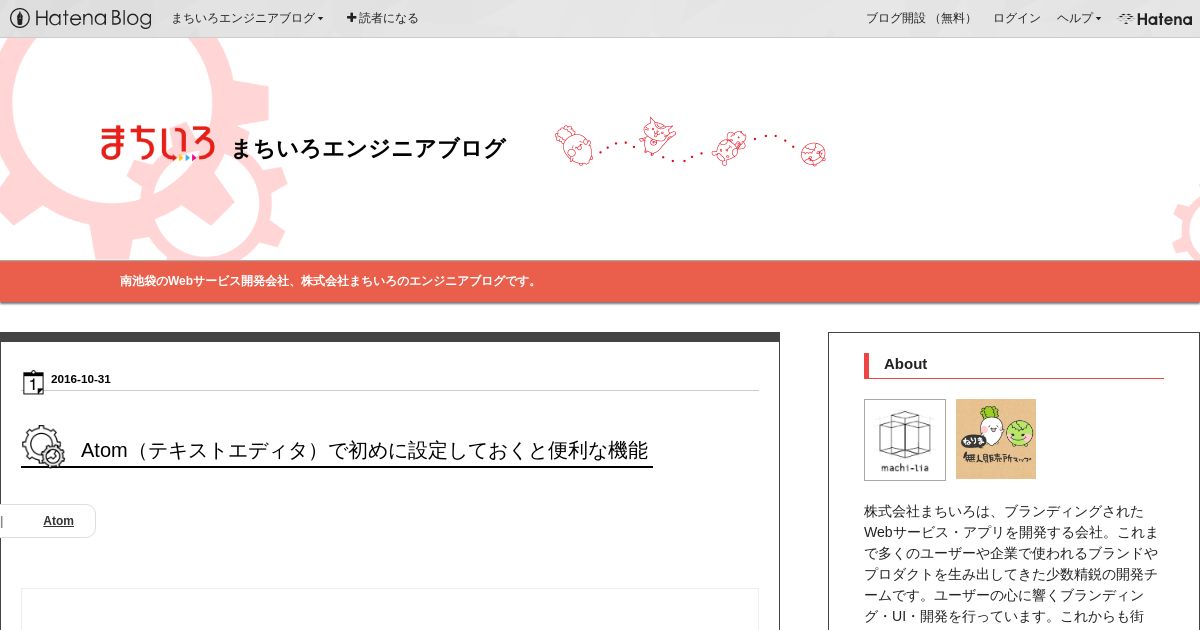Image resolution: width=1200 pixels, height=630 pixels.
Task: Click the 無人販売所マップ vegetable thumbnail
Action: tap(996, 439)
